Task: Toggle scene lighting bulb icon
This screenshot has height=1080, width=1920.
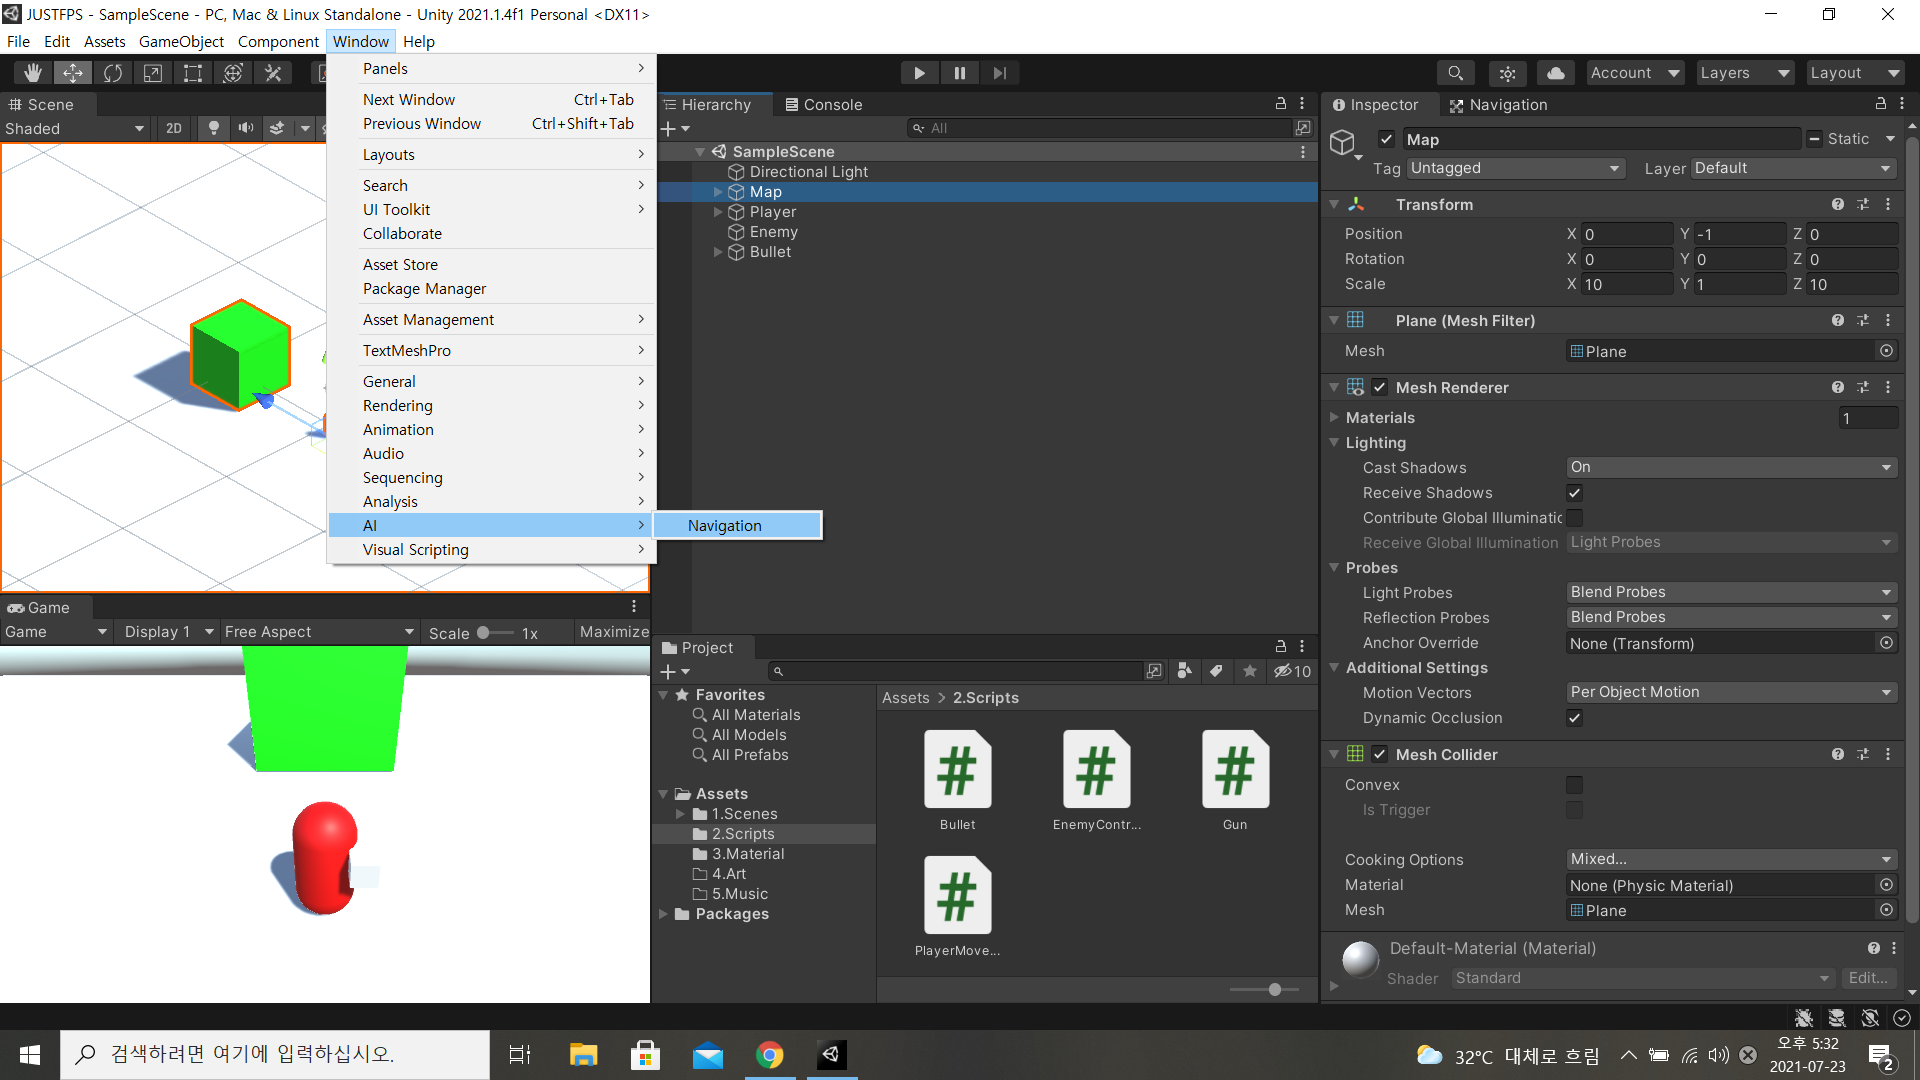Action: pos(213,128)
